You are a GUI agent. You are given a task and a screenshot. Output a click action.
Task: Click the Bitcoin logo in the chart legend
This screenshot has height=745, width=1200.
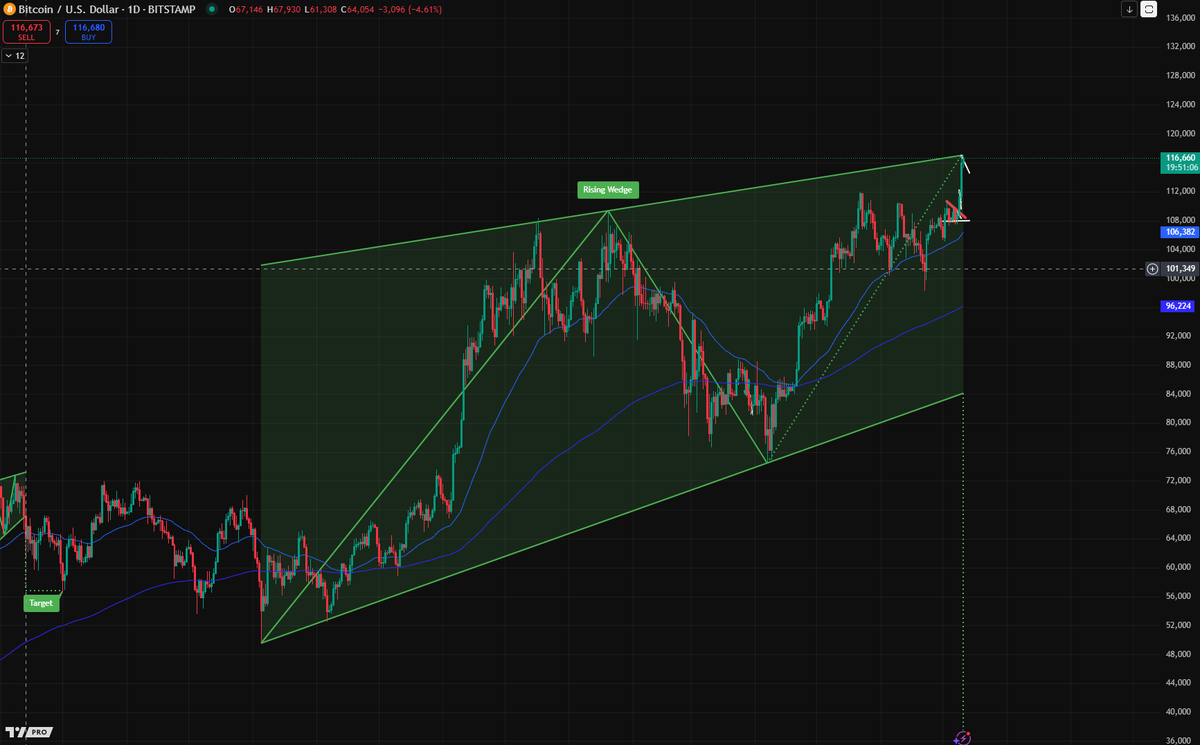(x=10, y=9)
